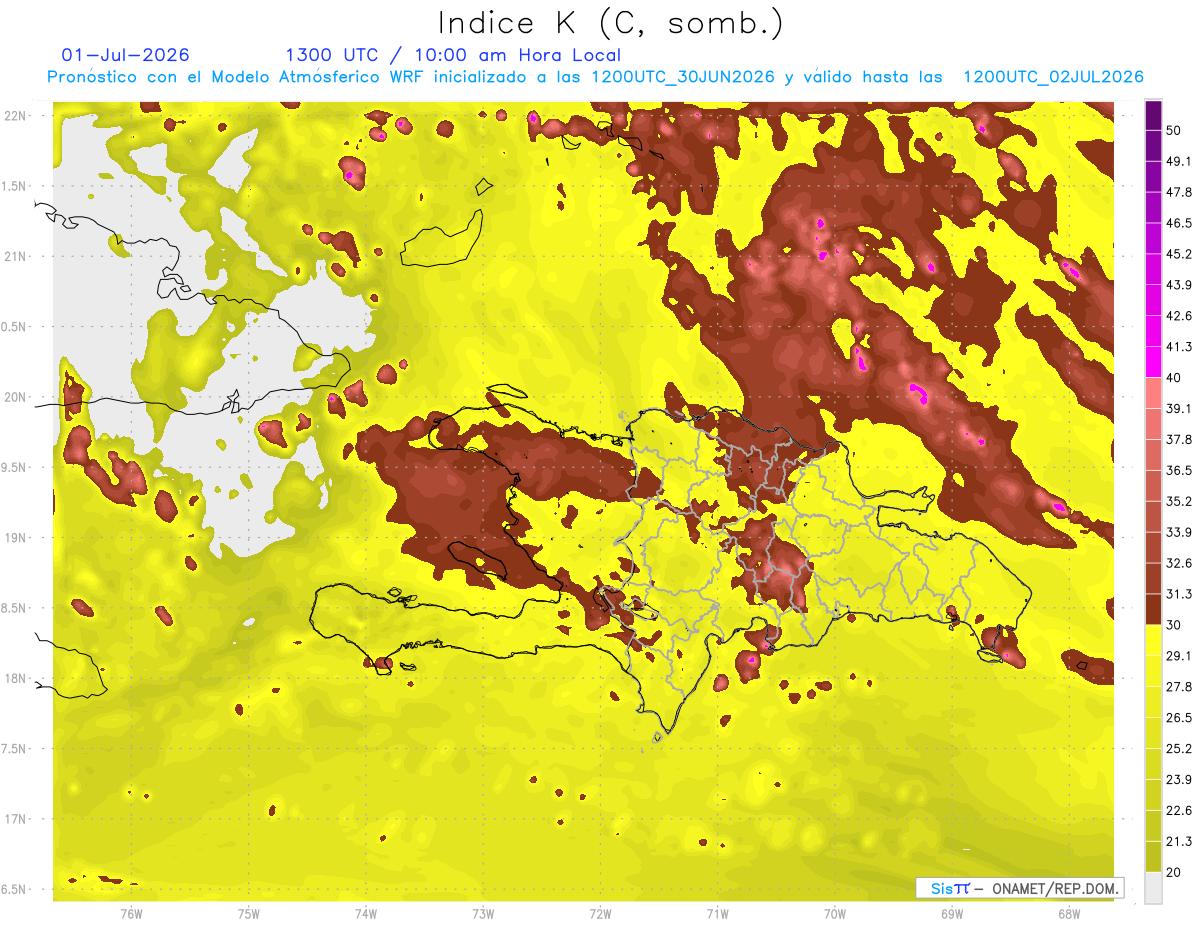The width and height of the screenshot is (1200, 927).
Task: Click the "1300 UTC / 10:00 am Hora Local" text
Action: coord(453,55)
